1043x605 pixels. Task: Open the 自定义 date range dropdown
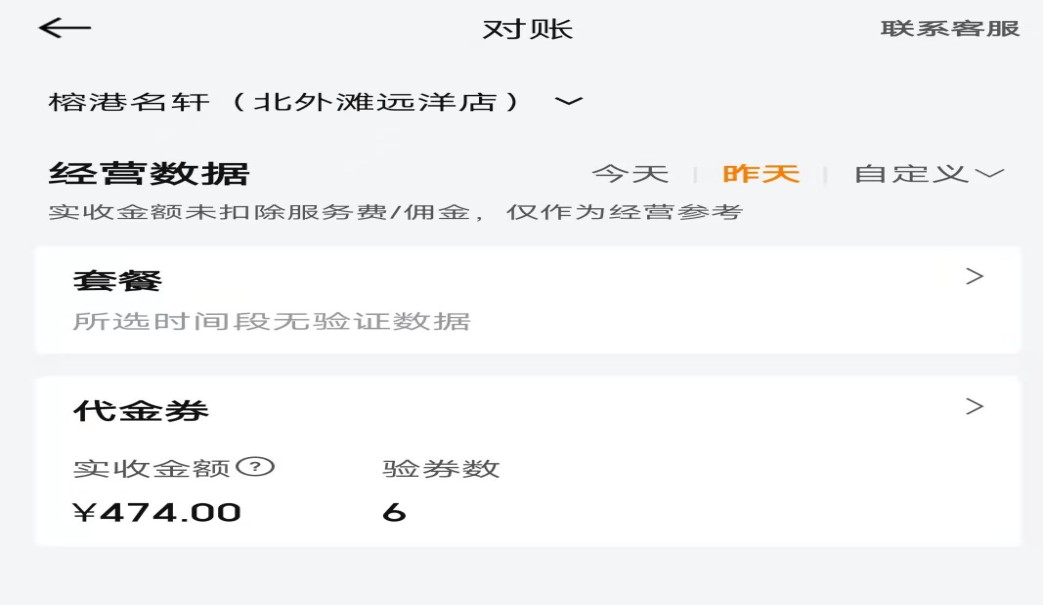(x=910, y=174)
